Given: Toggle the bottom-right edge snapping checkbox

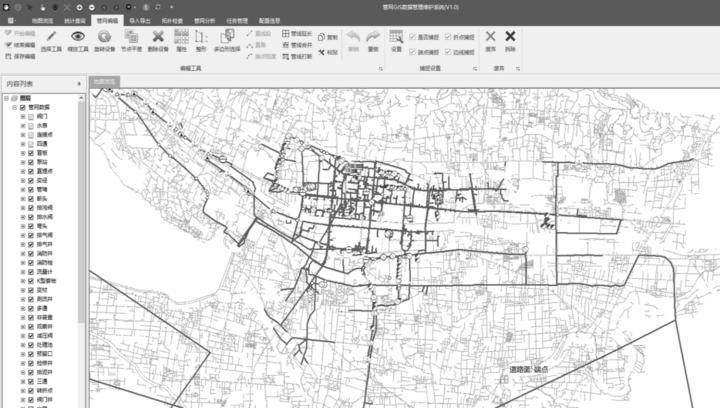Looking at the screenshot, I should (x=448, y=52).
